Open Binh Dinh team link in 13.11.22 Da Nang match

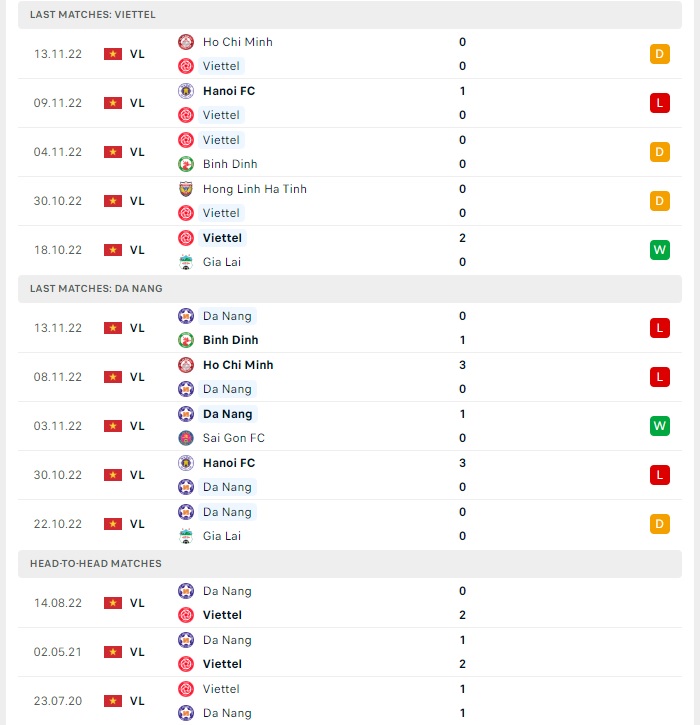(x=230, y=340)
